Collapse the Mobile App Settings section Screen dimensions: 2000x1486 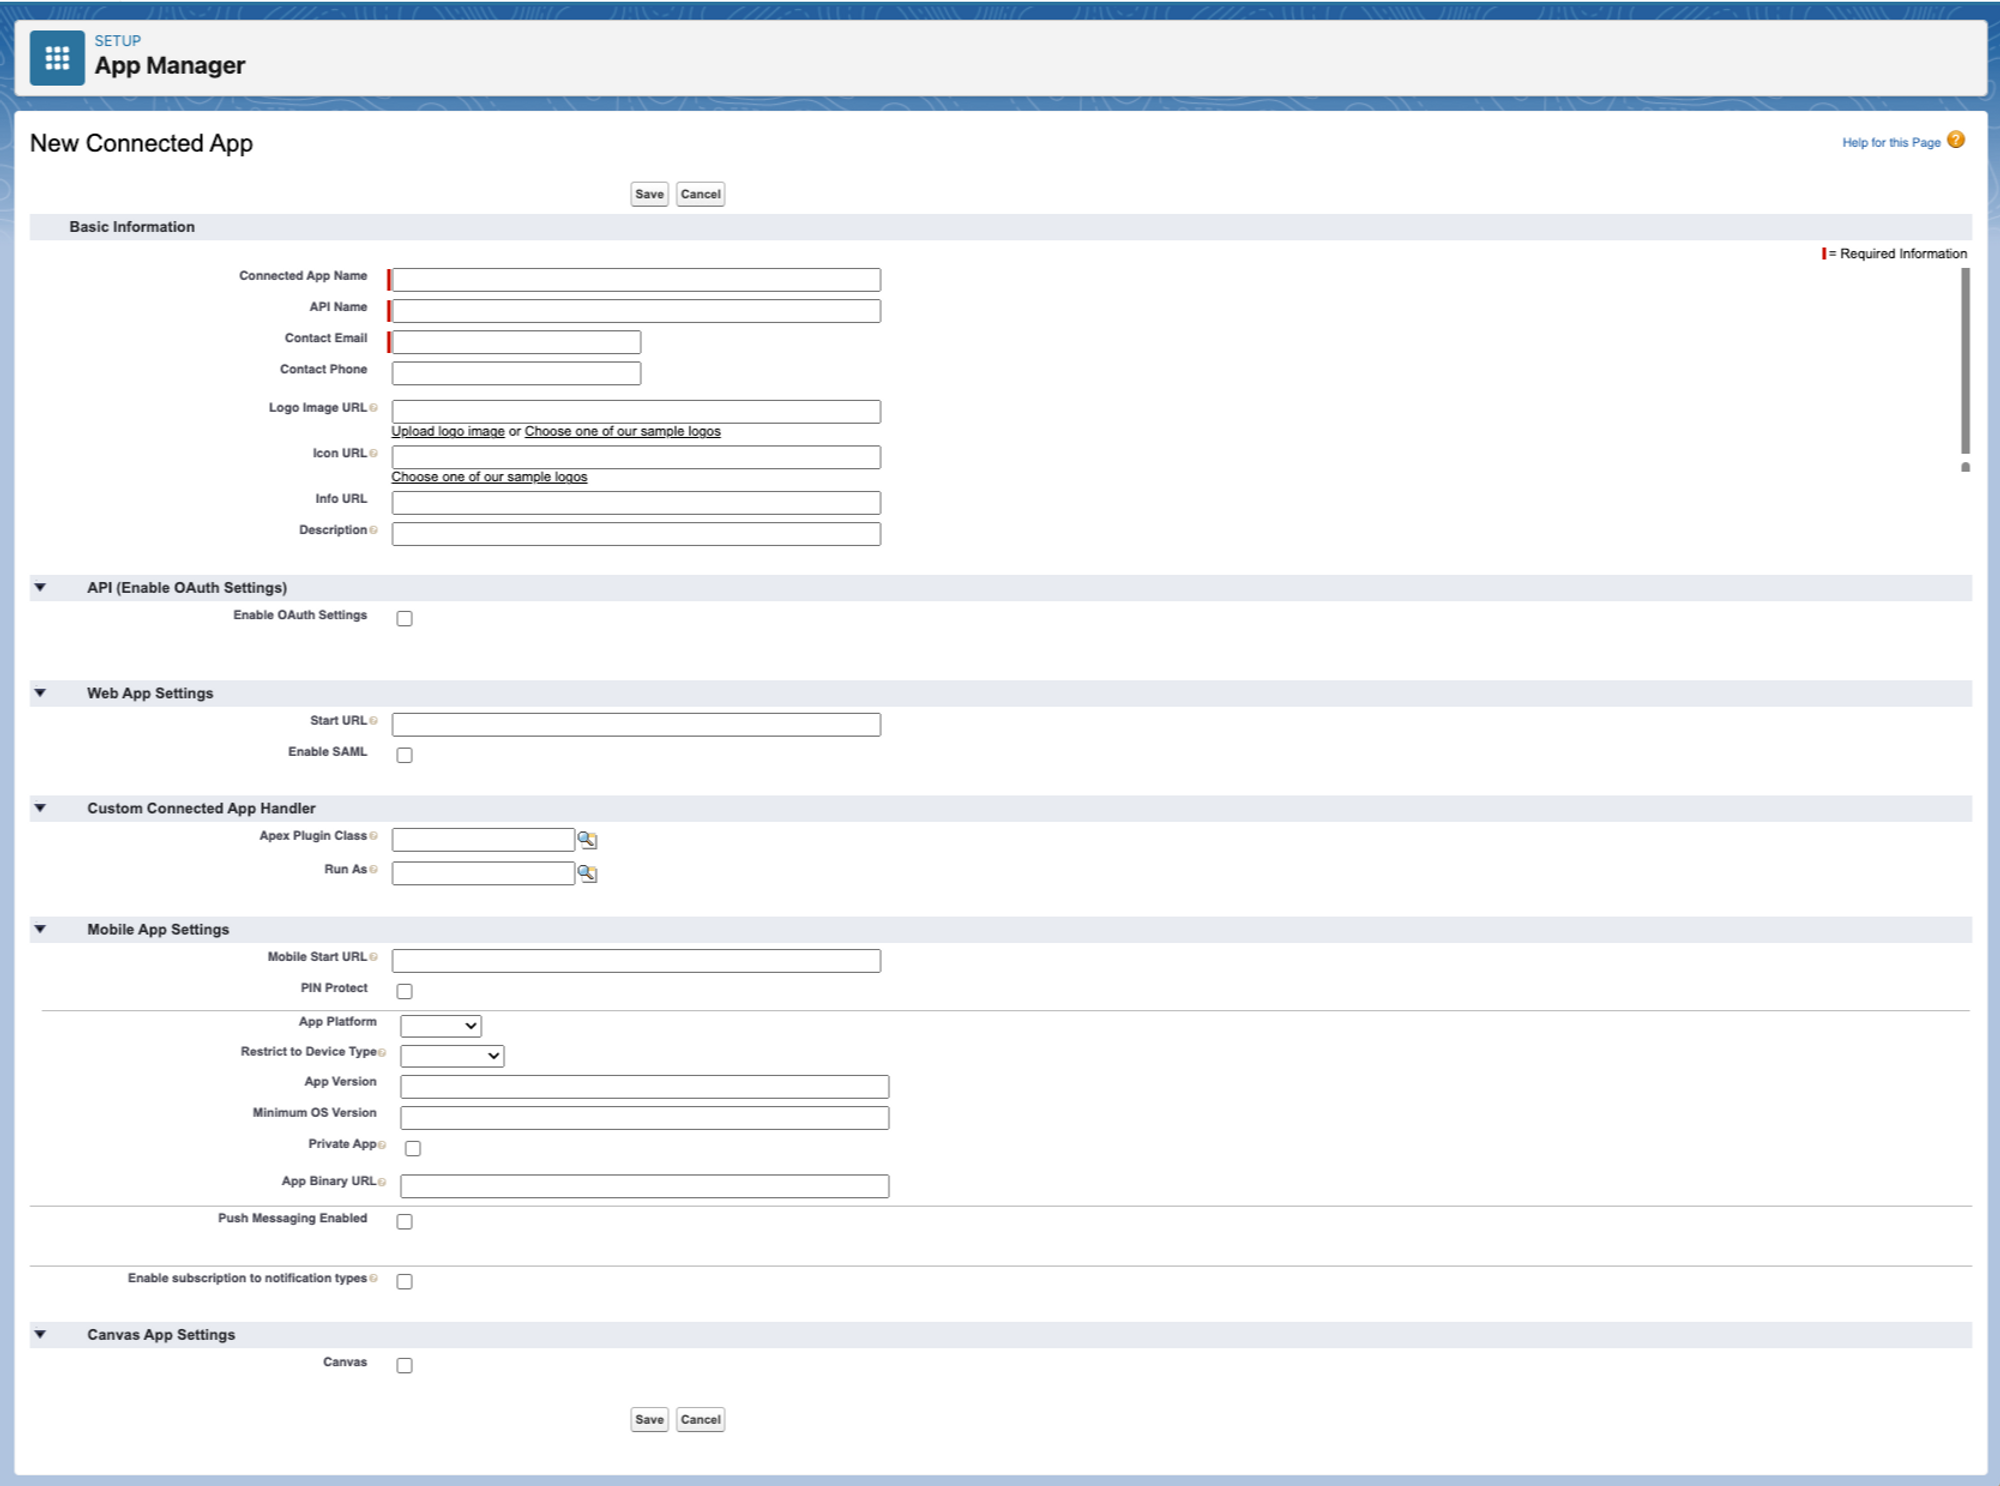pyautogui.click(x=40, y=929)
